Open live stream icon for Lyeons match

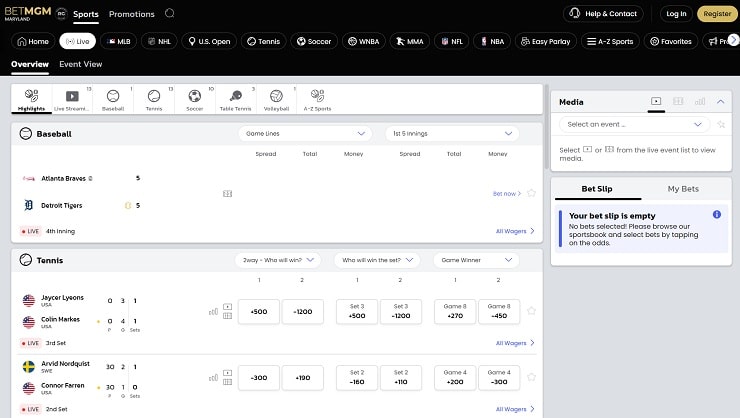(x=227, y=307)
